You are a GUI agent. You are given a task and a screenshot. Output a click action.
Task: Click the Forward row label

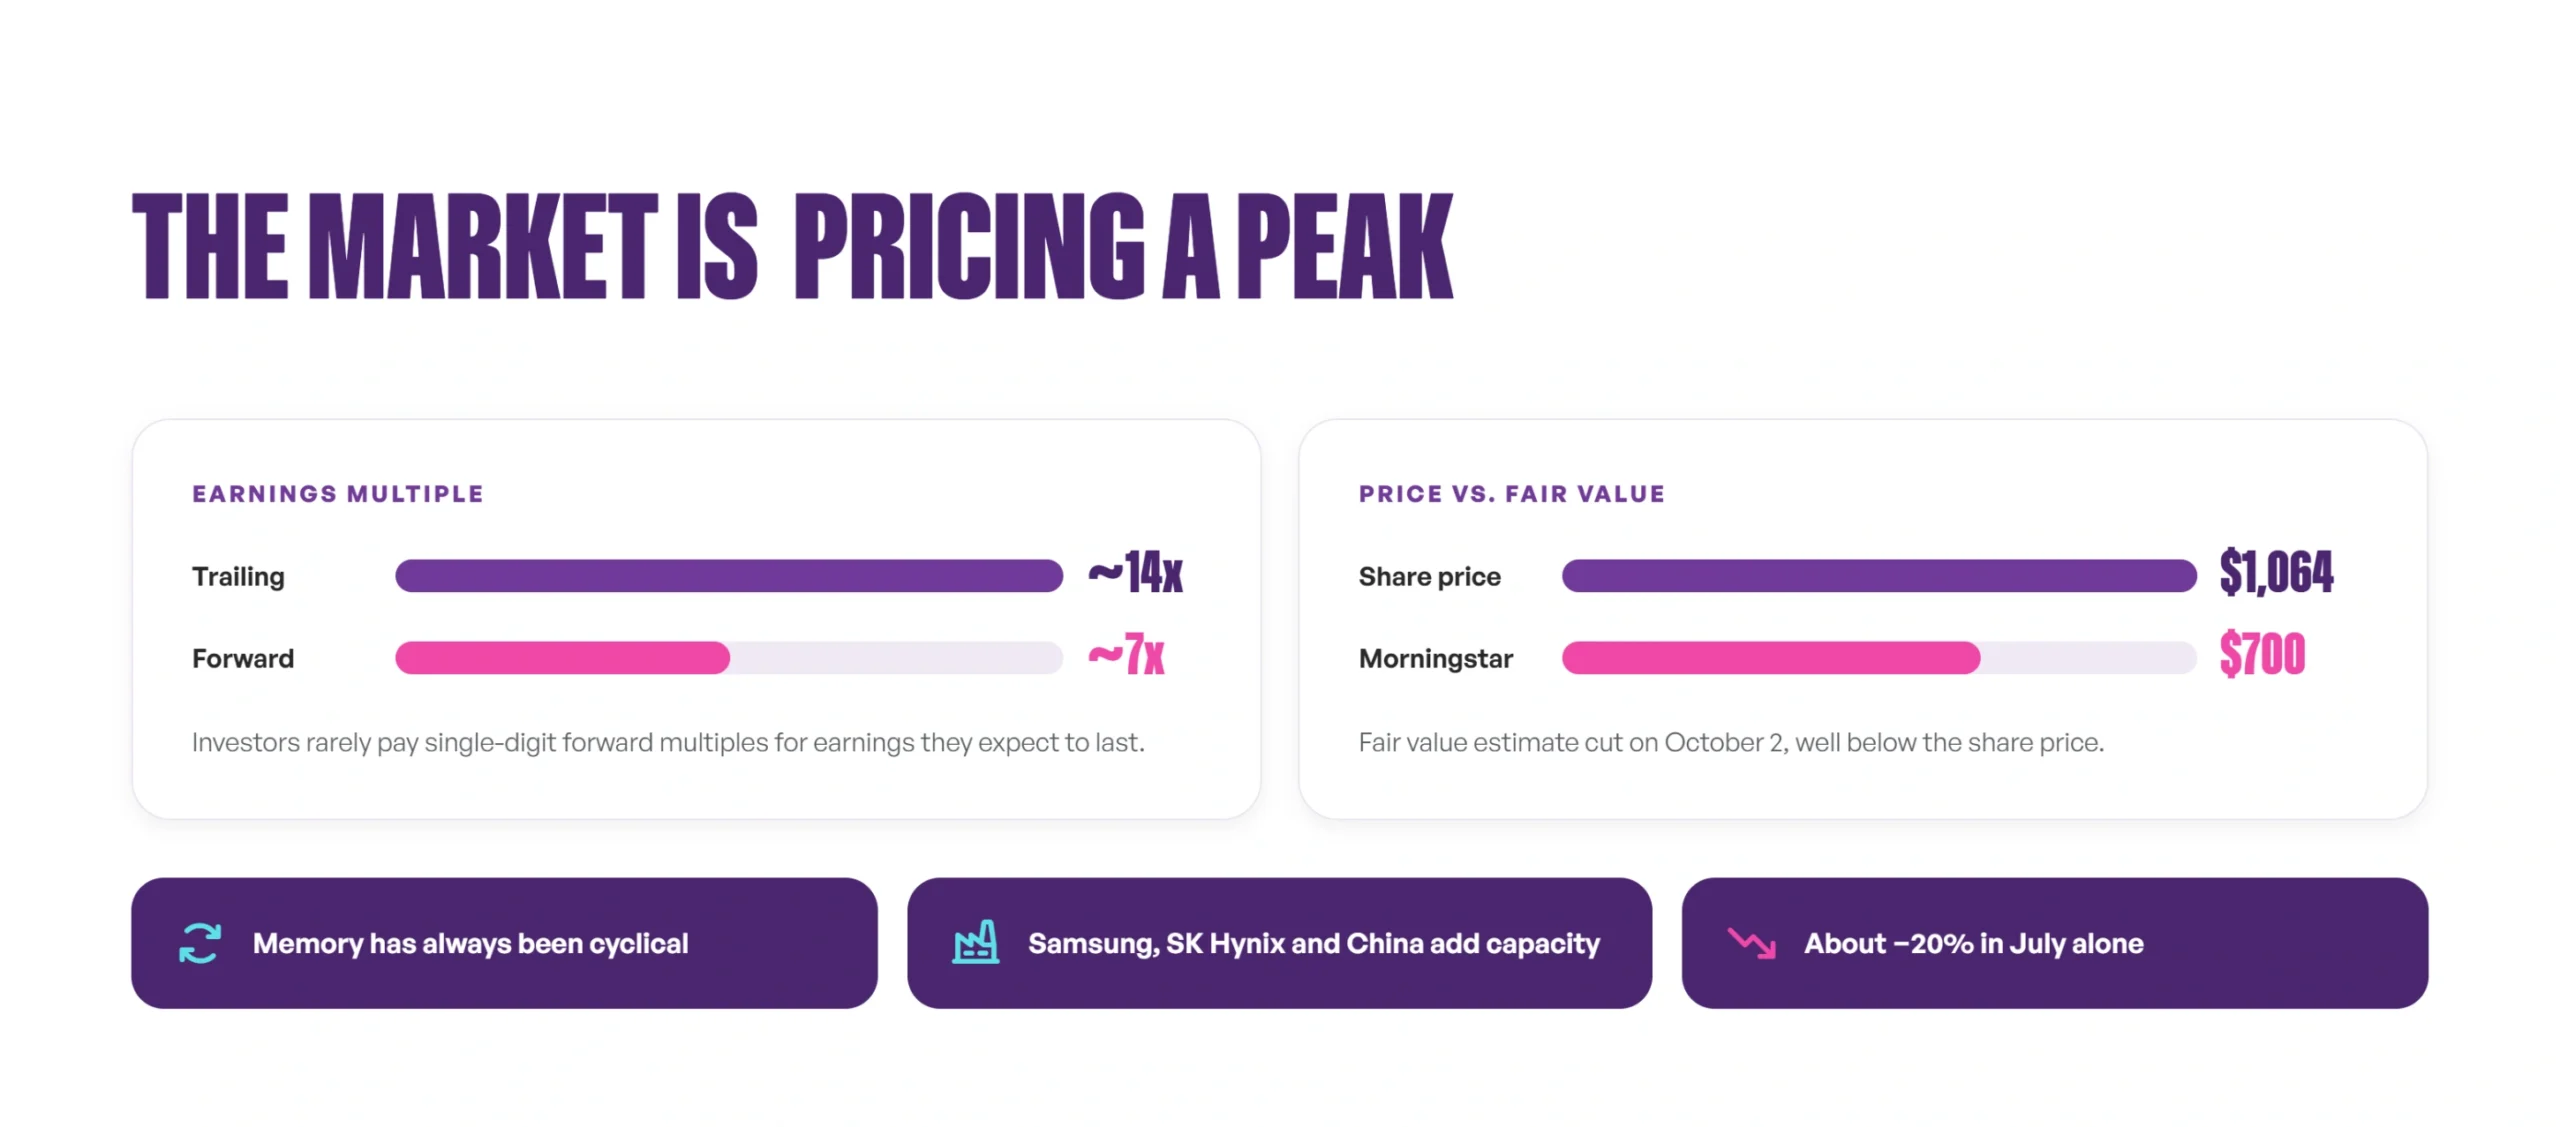[x=243, y=658]
